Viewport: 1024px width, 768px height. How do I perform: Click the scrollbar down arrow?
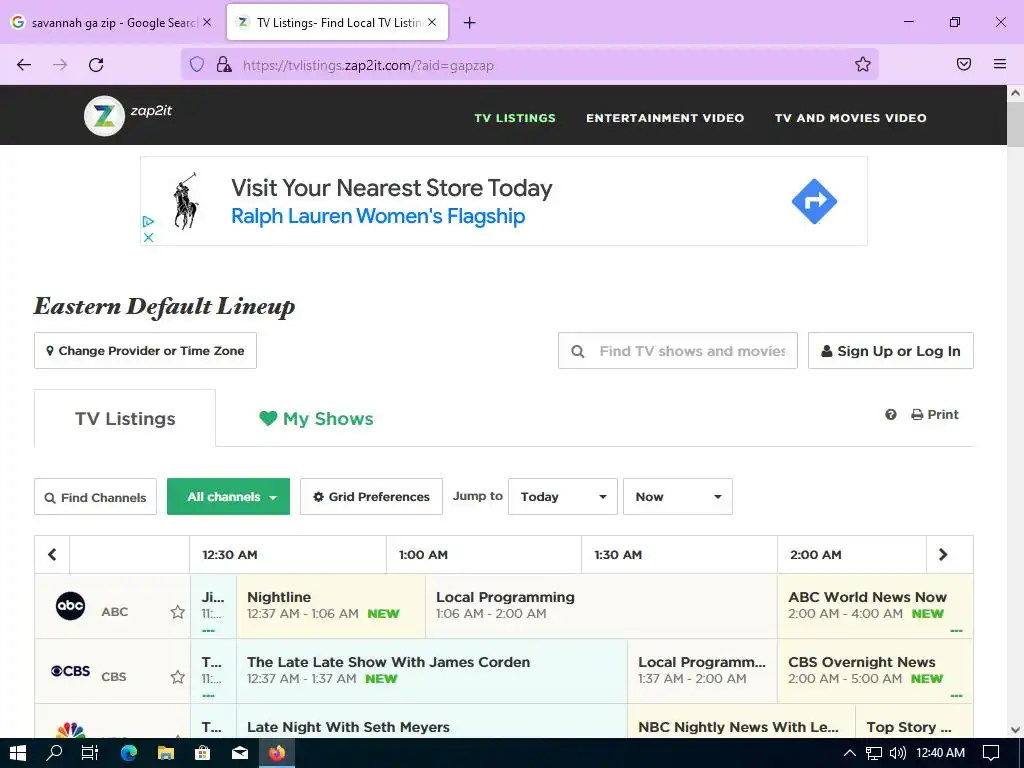pyautogui.click(x=1016, y=730)
